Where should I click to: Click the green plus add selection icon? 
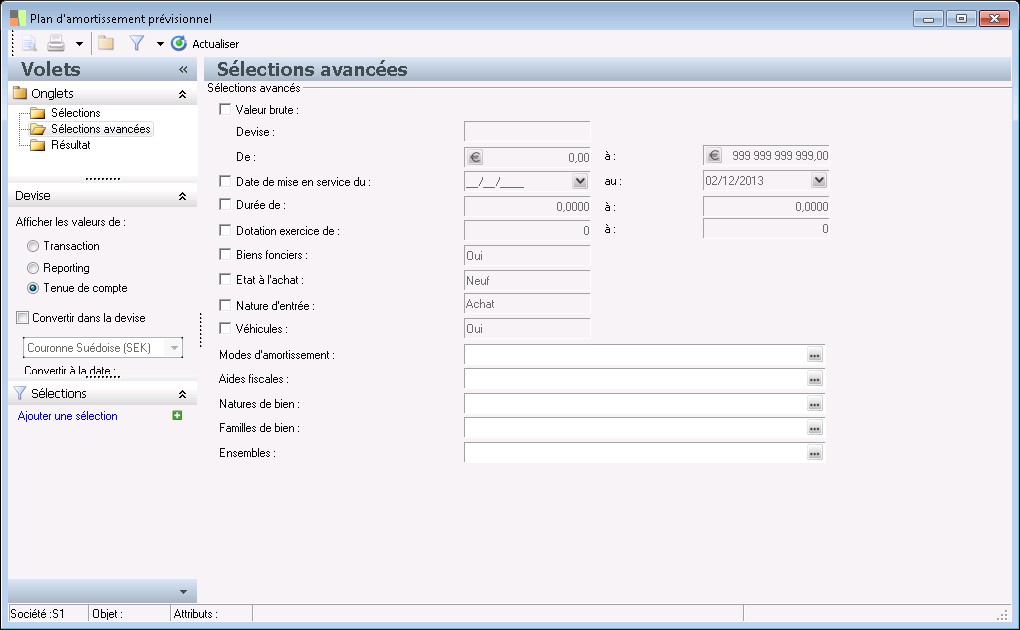177,415
